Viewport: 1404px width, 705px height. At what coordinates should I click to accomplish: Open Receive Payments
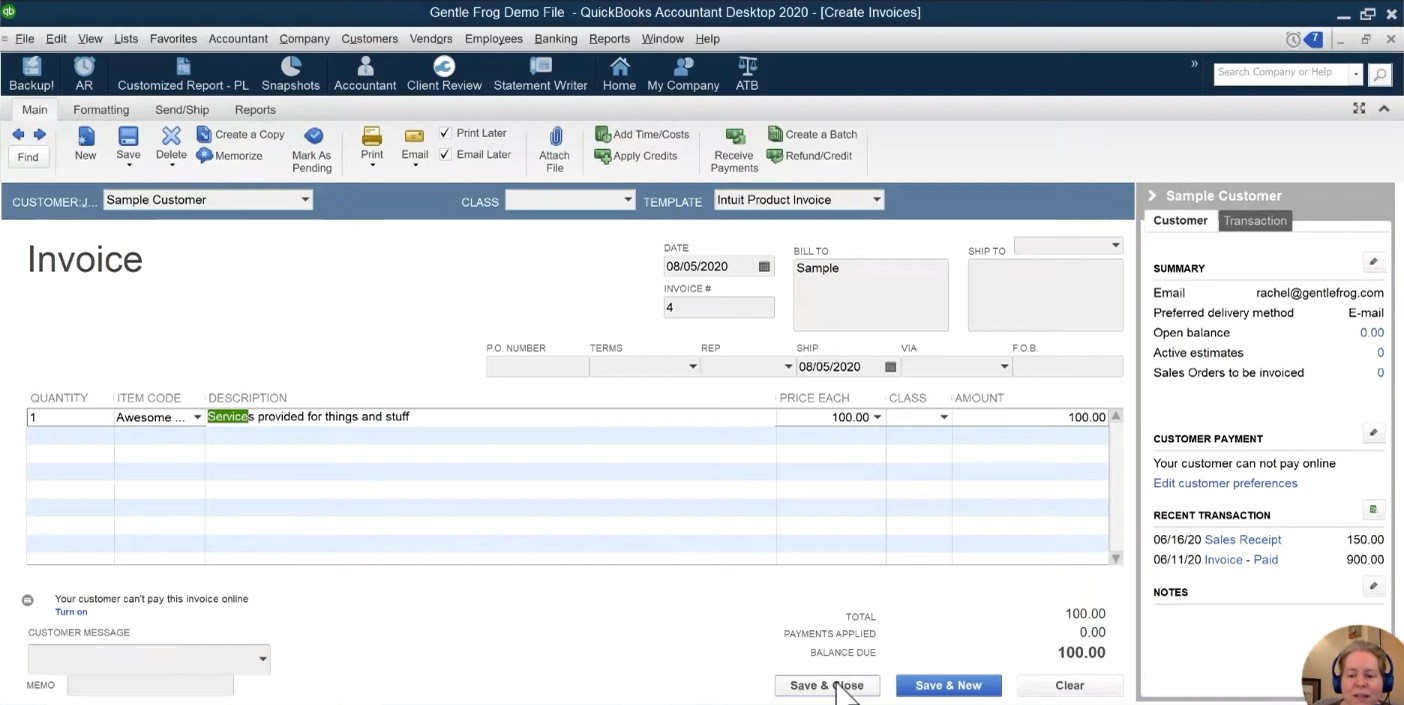(x=734, y=150)
